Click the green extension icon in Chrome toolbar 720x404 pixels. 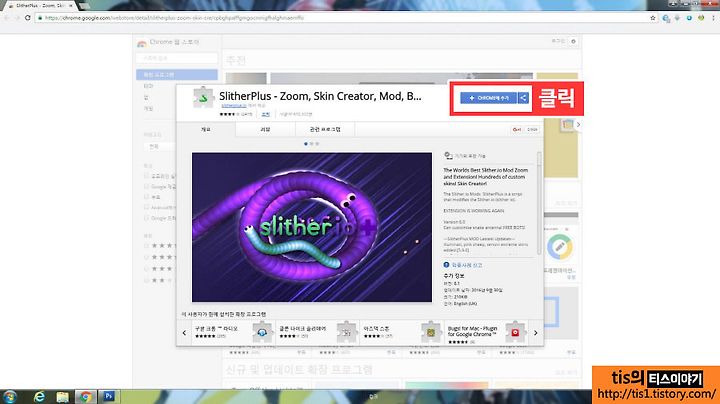tap(701, 18)
